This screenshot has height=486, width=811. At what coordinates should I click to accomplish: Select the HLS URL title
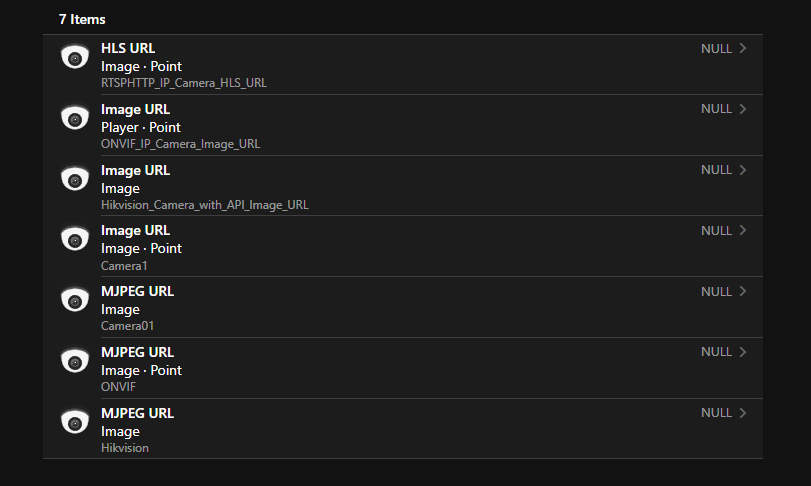pos(128,48)
